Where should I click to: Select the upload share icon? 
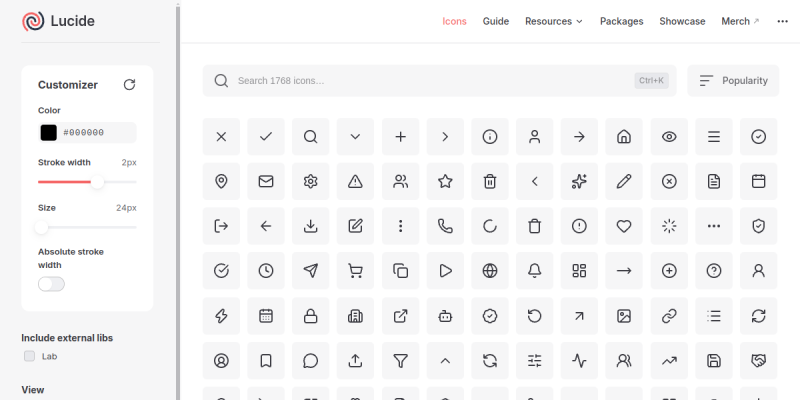coord(355,361)
